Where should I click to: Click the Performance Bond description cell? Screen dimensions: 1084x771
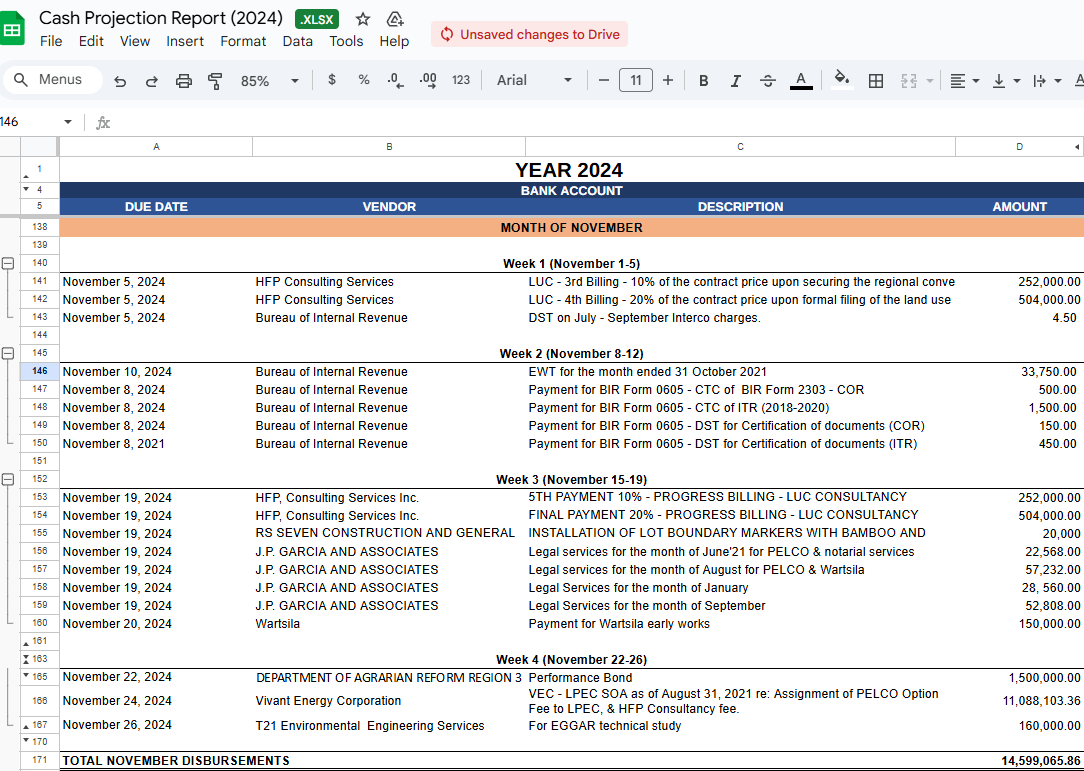tap(740, 678)
